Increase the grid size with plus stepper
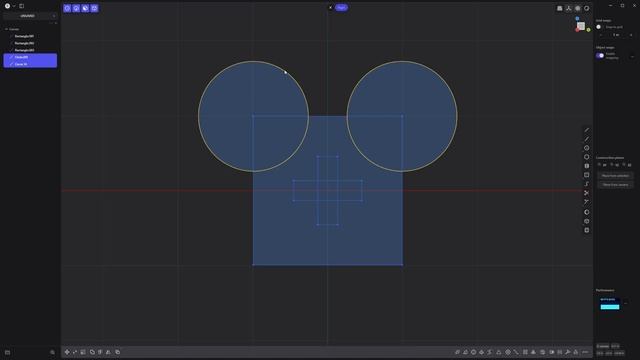Image resolution: width=640 pixels, height=360 pixels. coord(631,35)
